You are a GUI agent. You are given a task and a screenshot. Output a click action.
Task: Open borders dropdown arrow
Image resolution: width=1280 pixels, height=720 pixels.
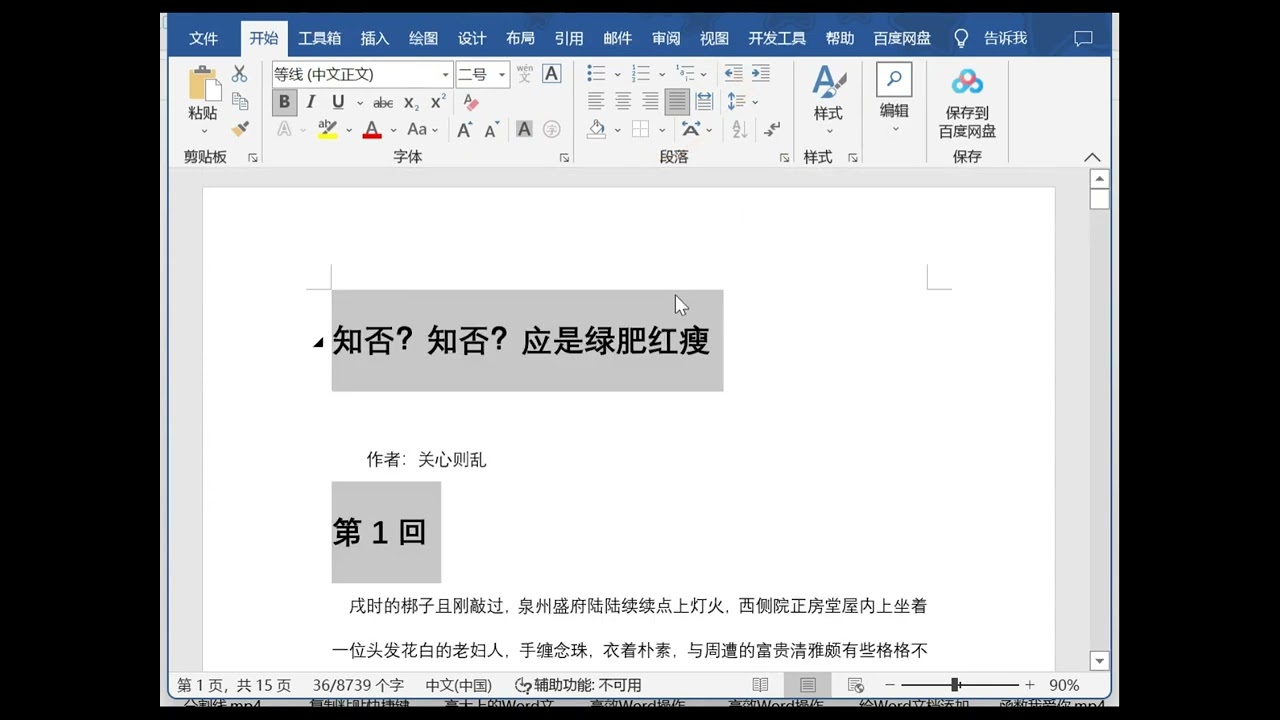[x=661, y=129]
